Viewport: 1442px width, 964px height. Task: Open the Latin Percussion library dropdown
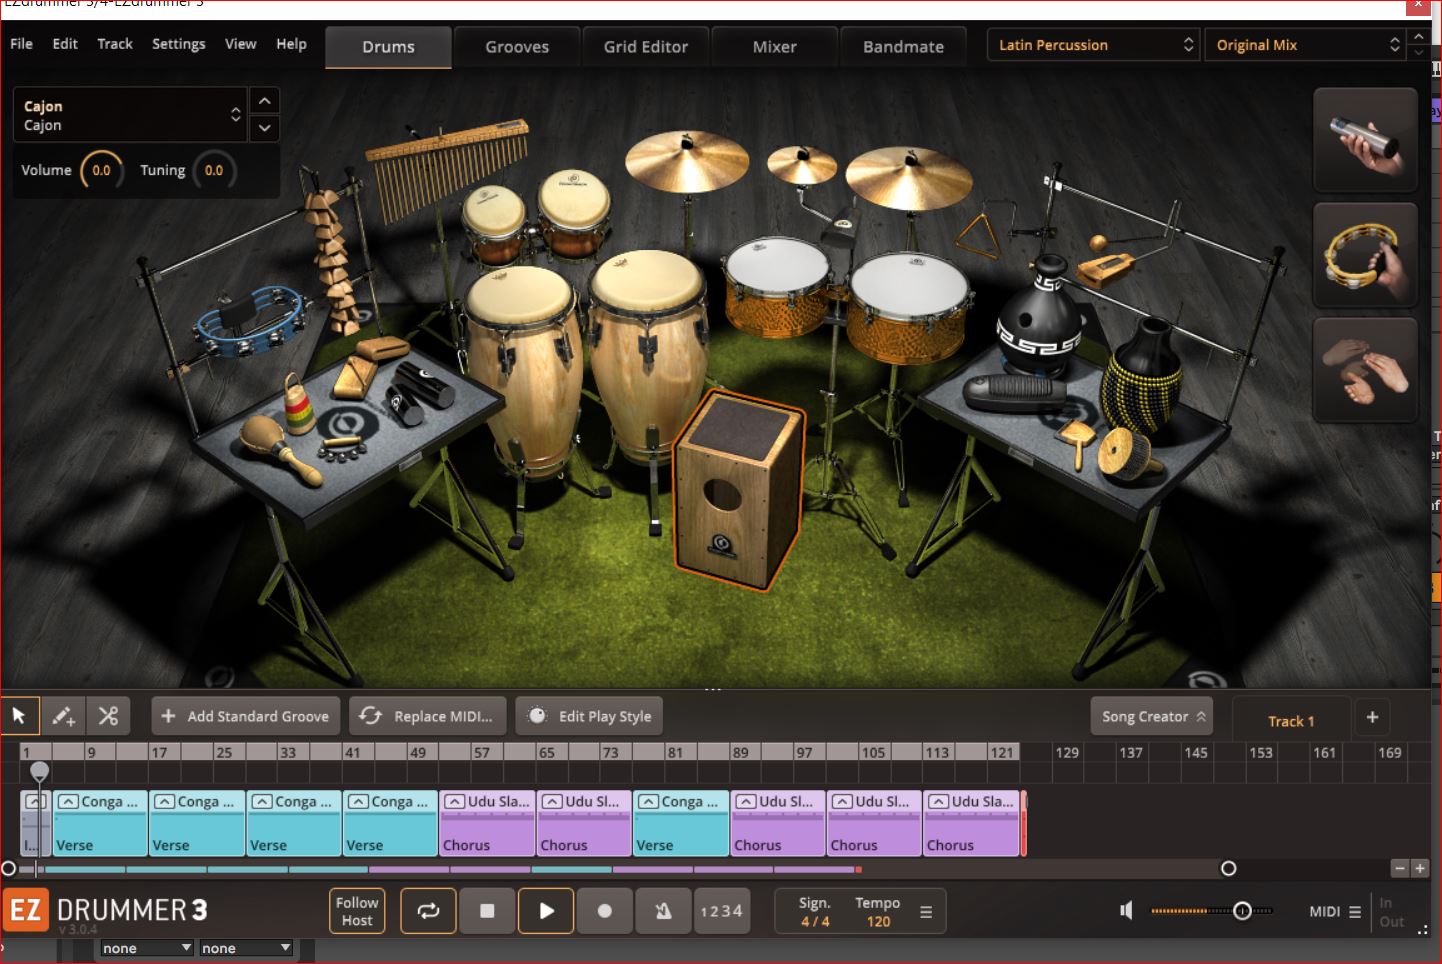click(1093, 45)
